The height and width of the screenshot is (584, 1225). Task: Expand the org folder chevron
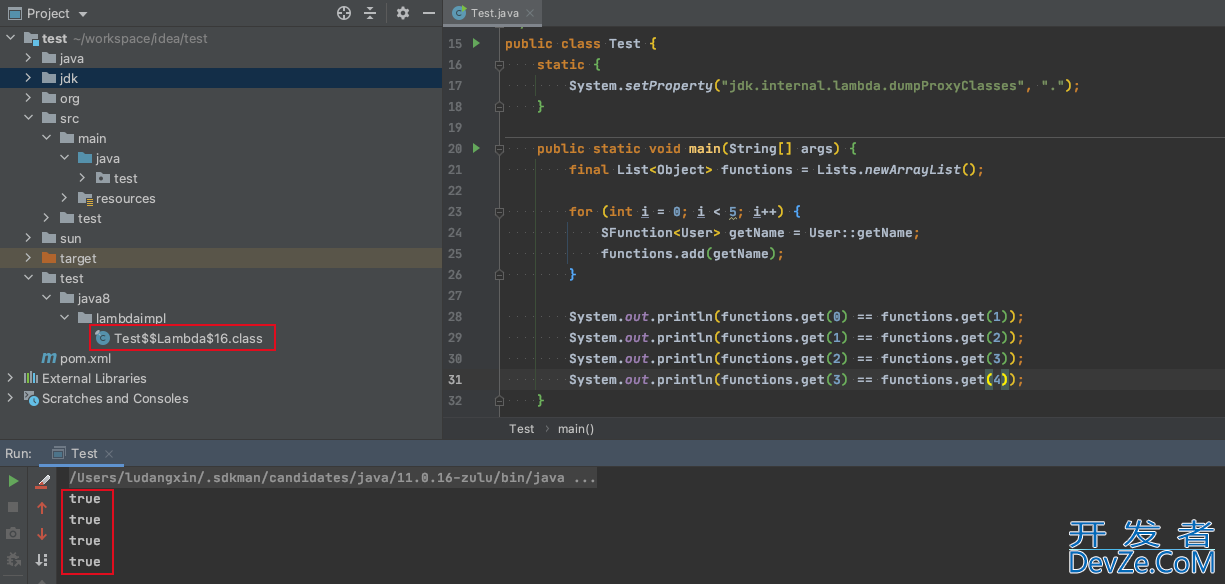[x=29, y=98]
